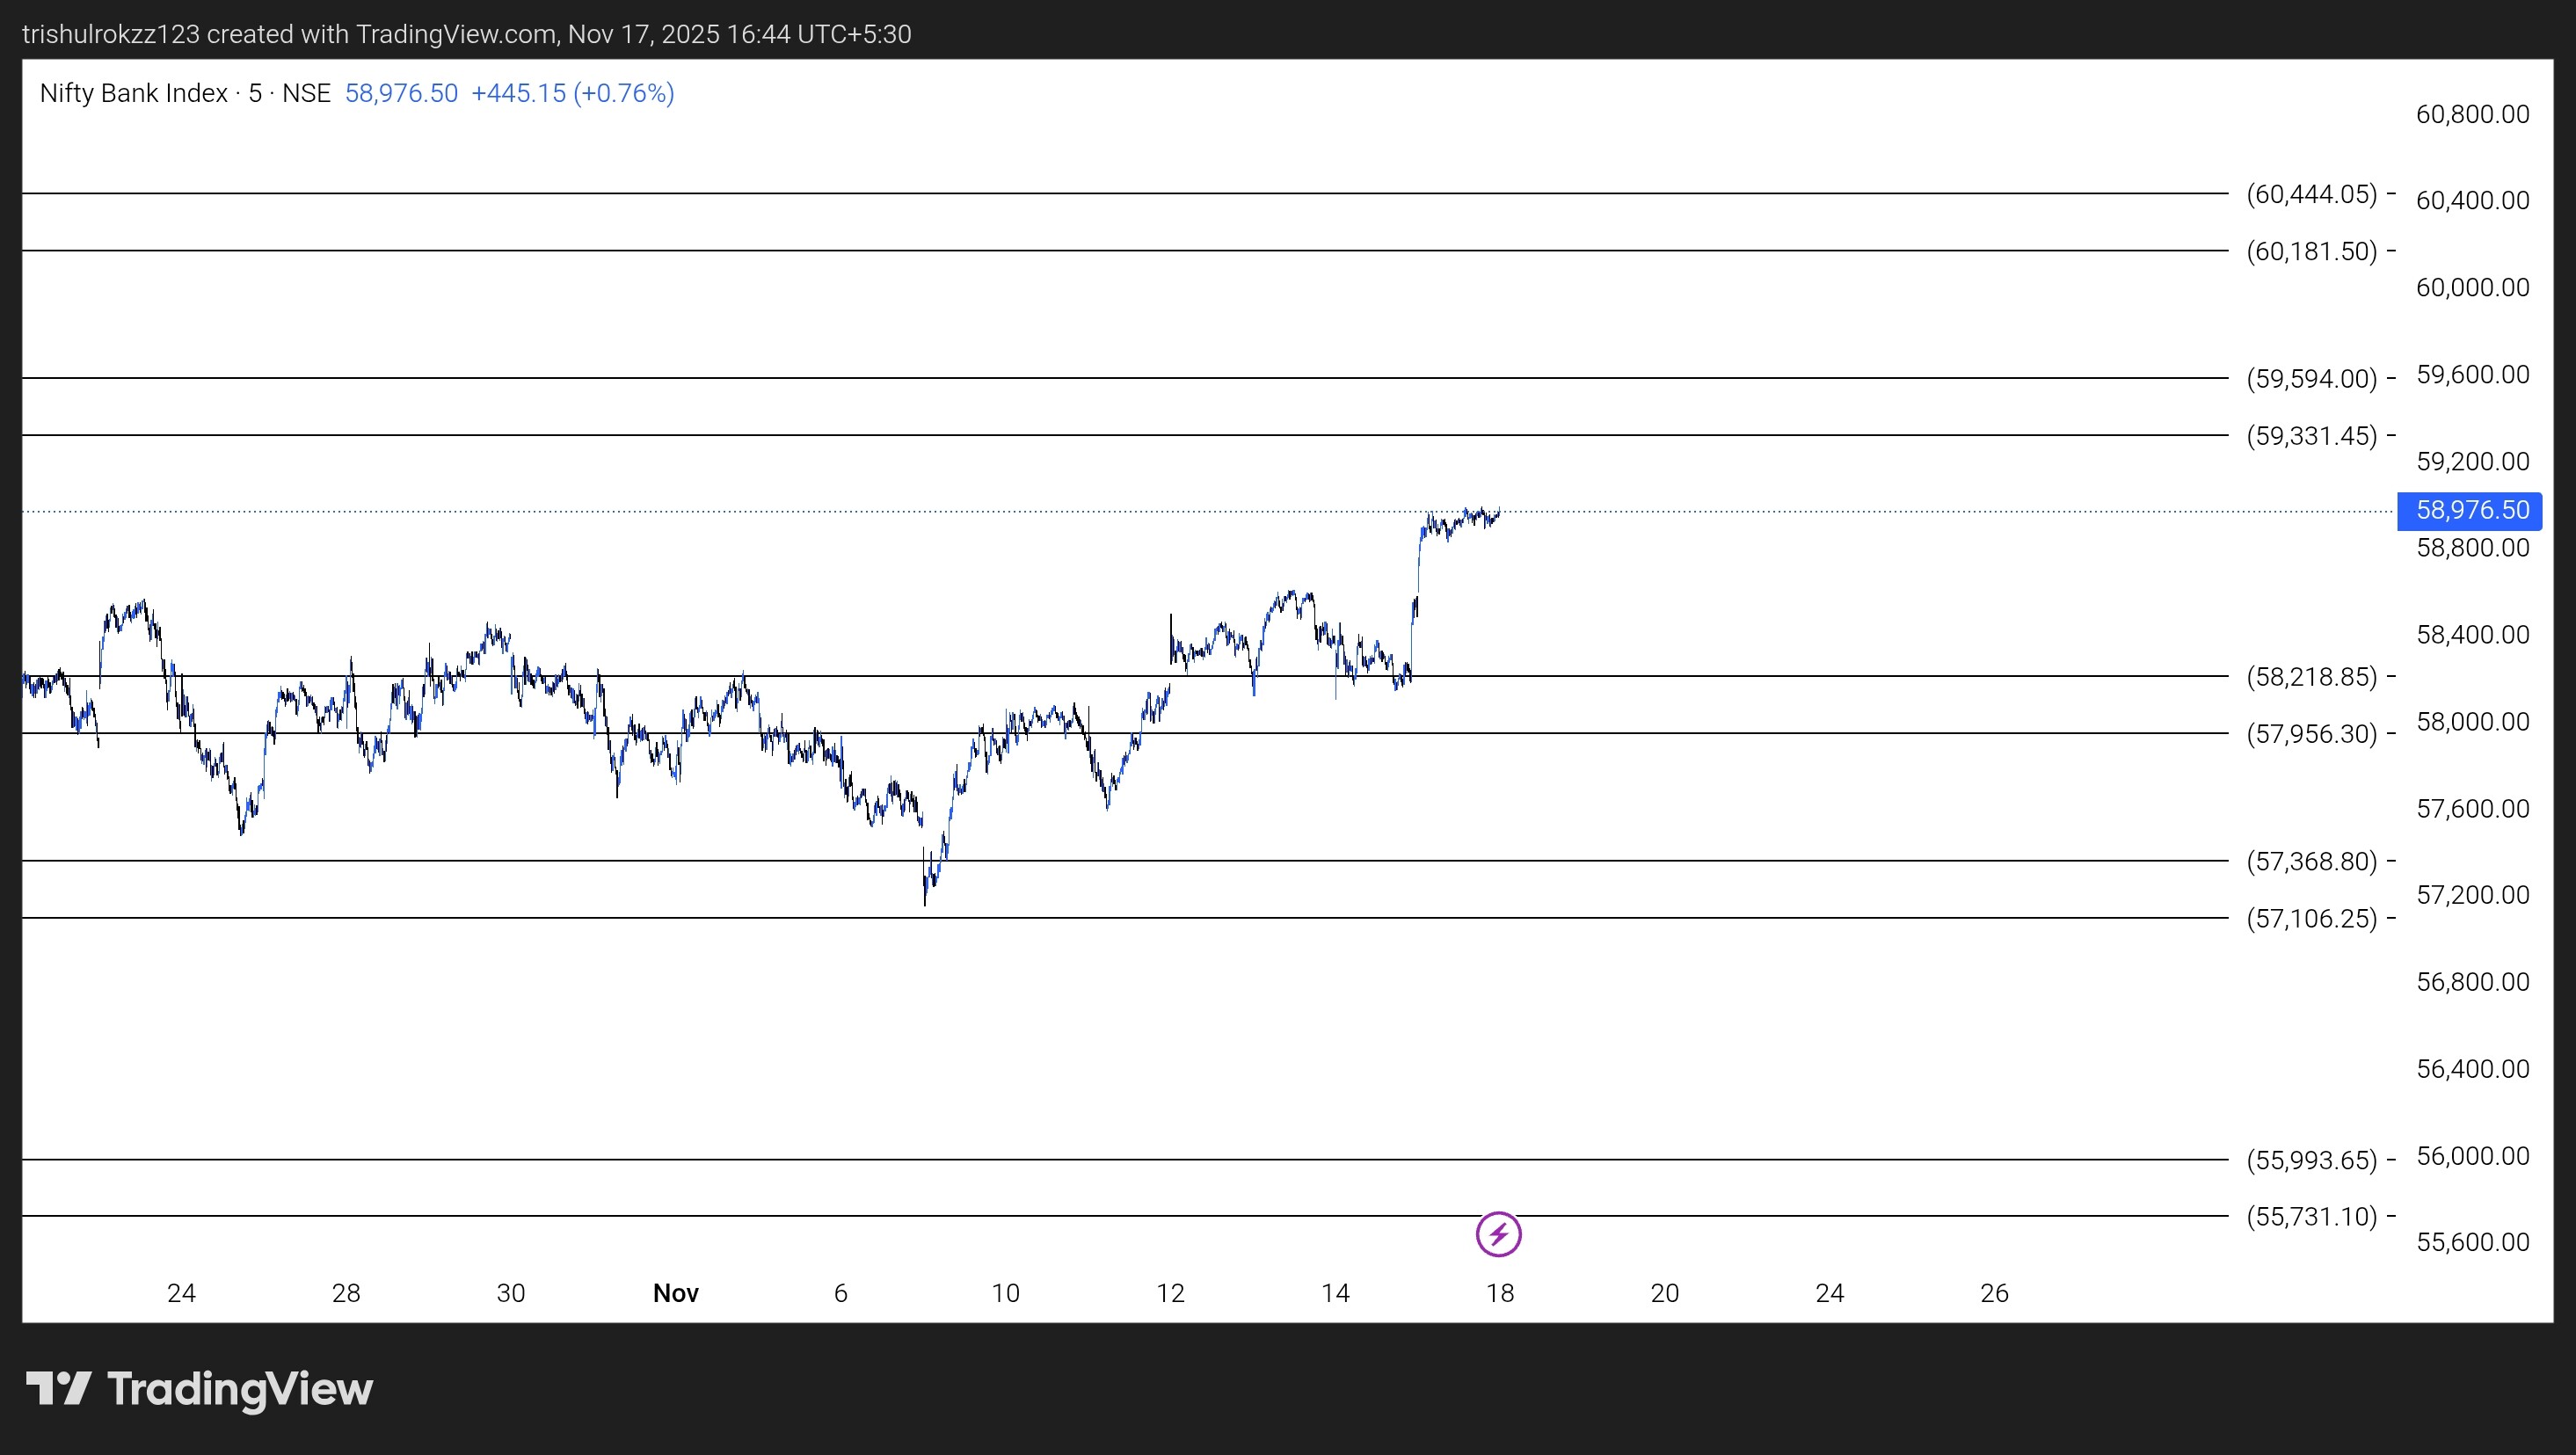Screen dimensions: 2576x1455
Task: Click the blue 58,976.50 current price label
Action: [2471, 510]
